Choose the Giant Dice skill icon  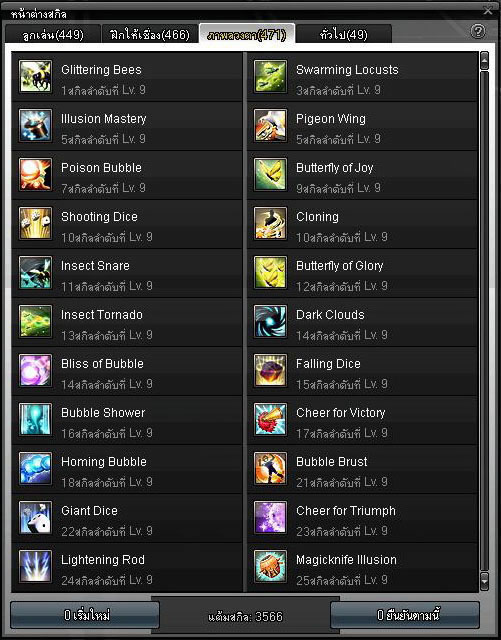(x=36, y=518)
